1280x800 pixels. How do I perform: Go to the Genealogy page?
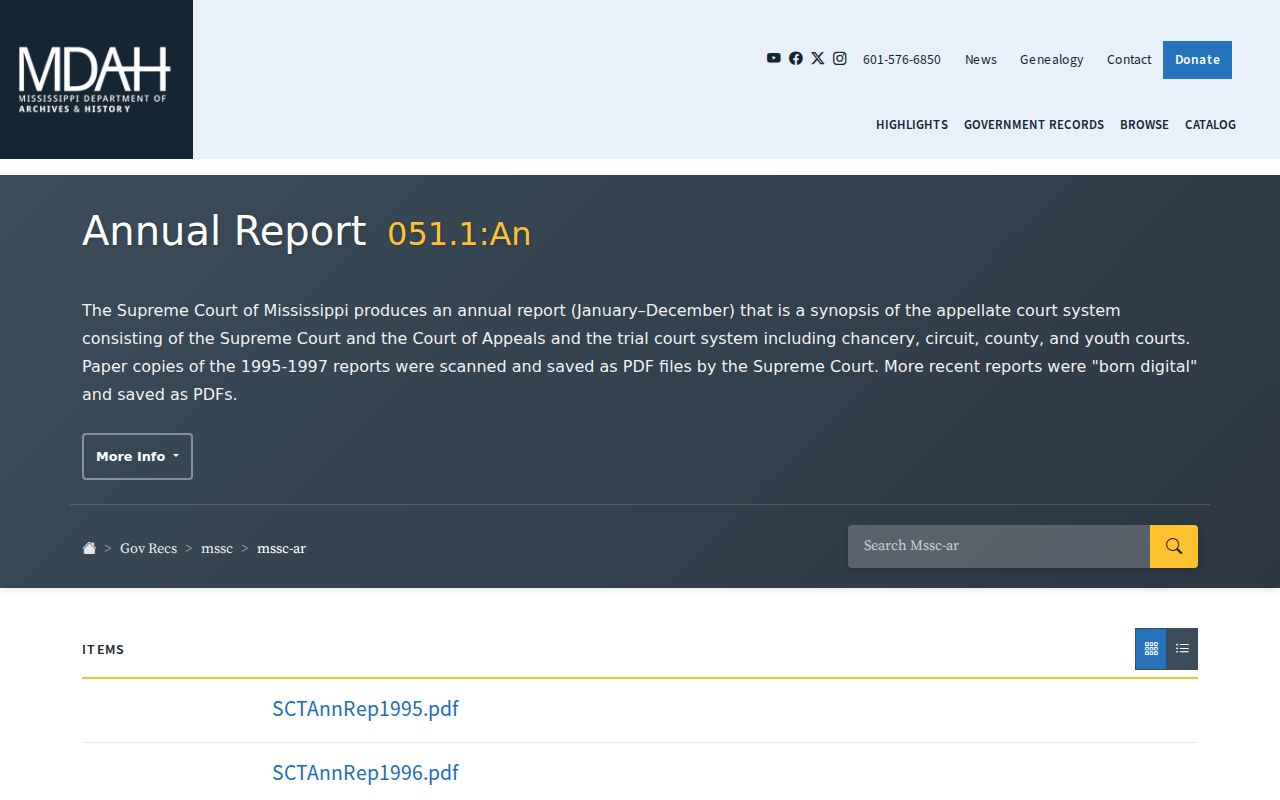(x=1051, y=59)
